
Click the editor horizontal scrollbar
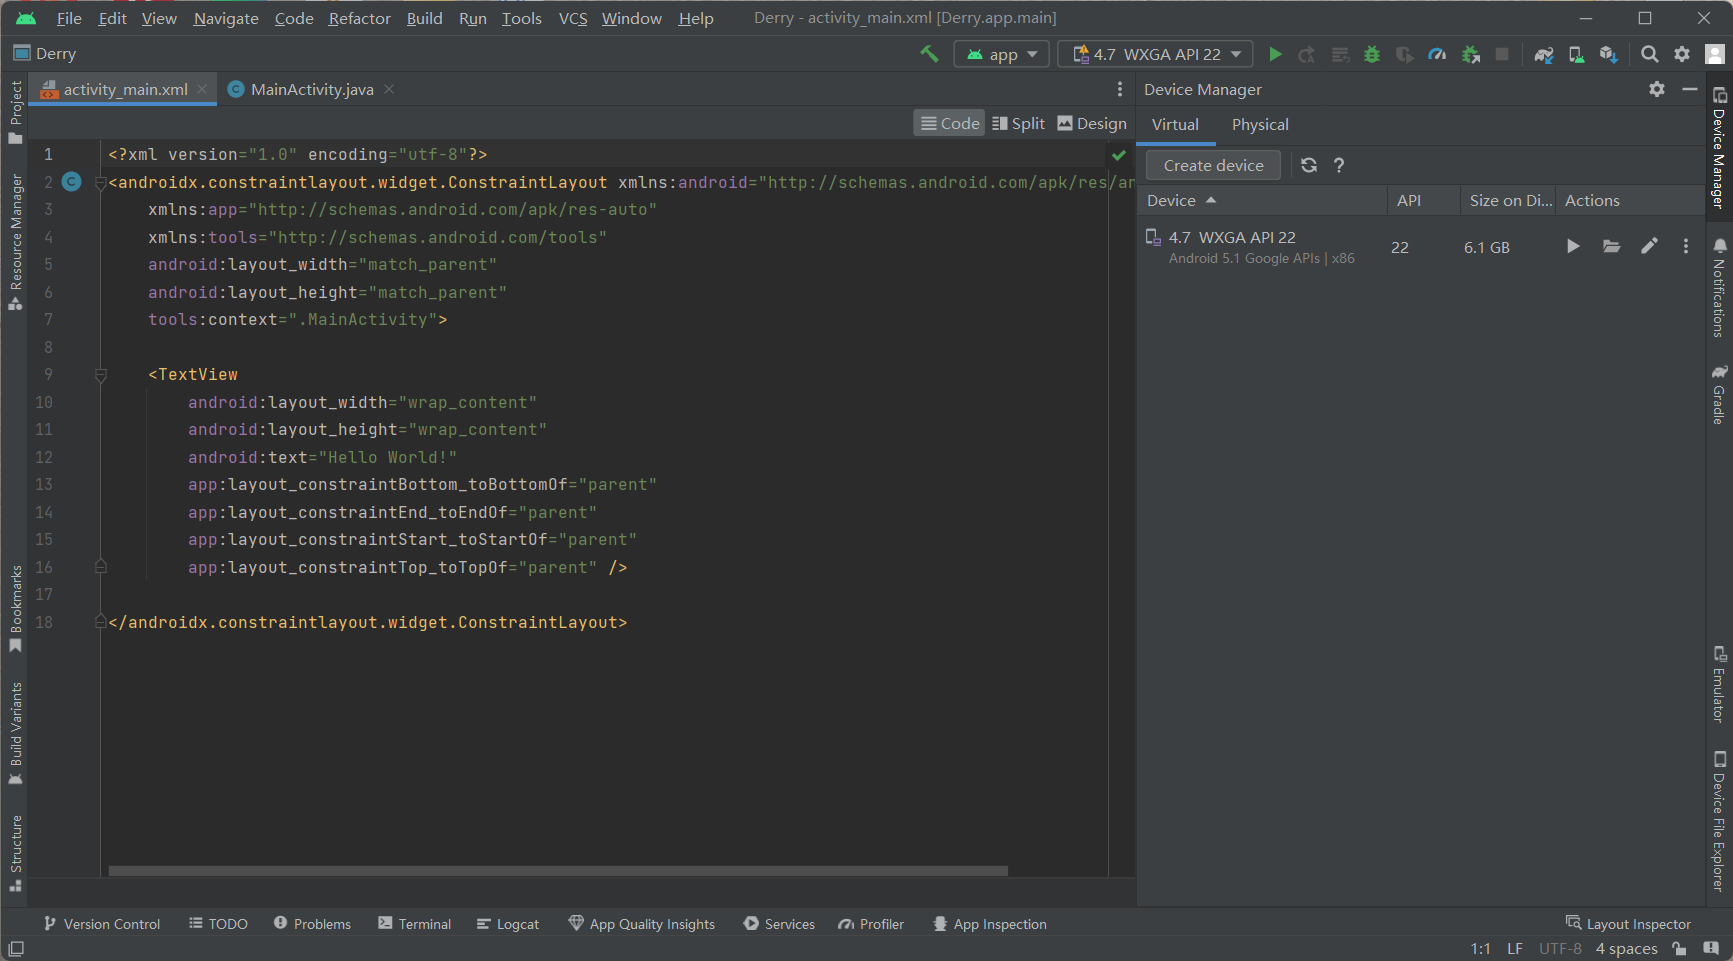[x=558, y=871]
